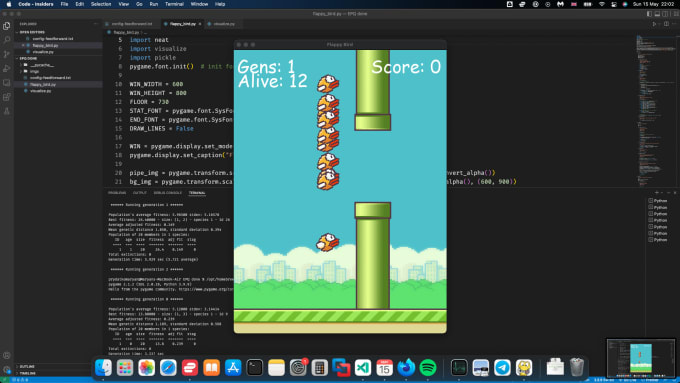Viewport: 680px width, 383px height.
Task: Collapse the Open Editors section
Action: pos(58,32)
